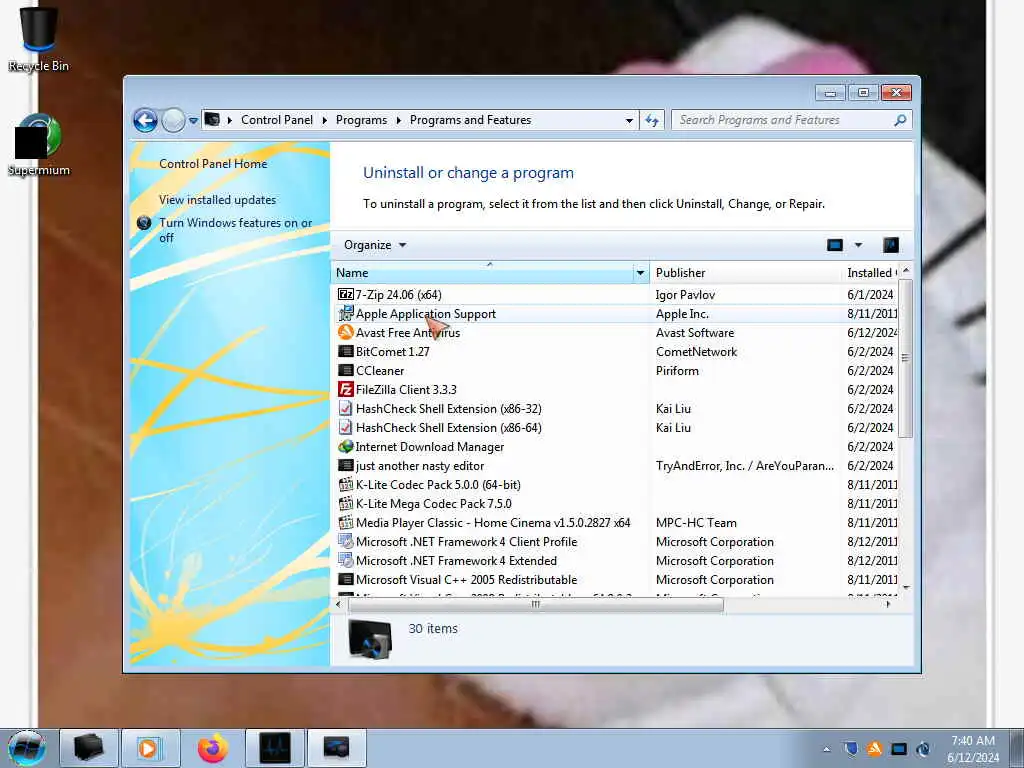This screenshot has width=1024, height=768.
Task: Open Turn Windows features on or off
Action: pyautogui.click(x=235, y=230)
